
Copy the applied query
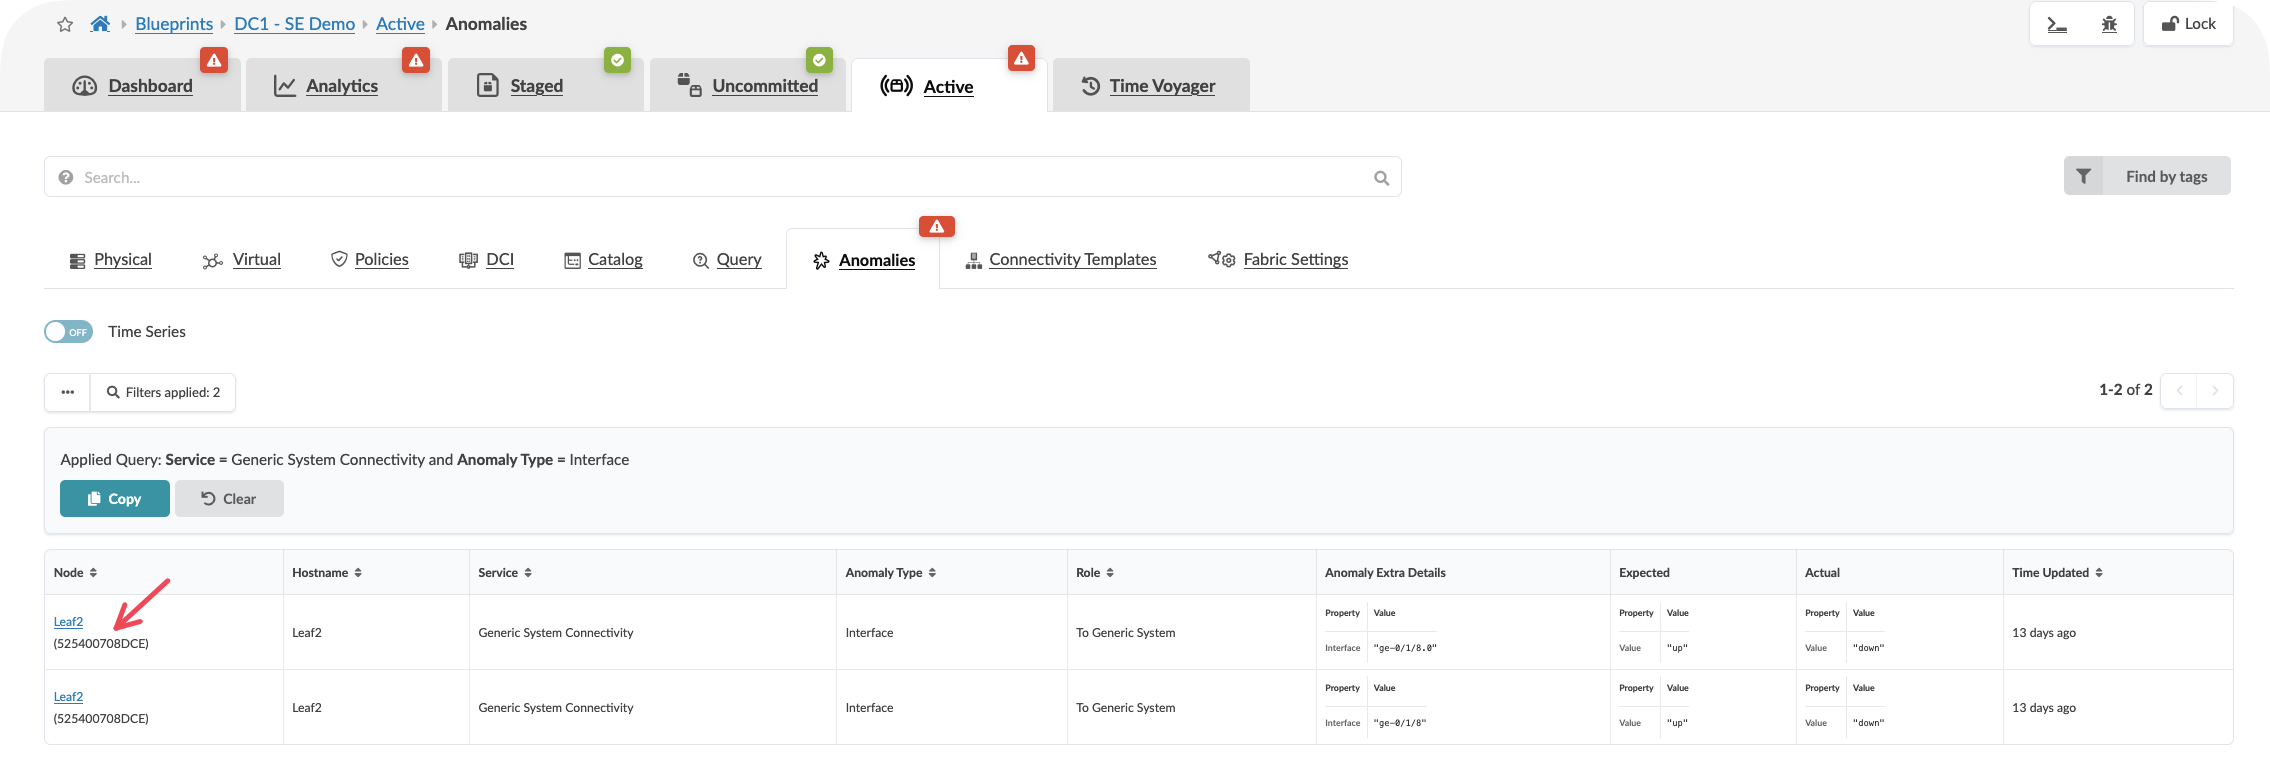point(115,499)
